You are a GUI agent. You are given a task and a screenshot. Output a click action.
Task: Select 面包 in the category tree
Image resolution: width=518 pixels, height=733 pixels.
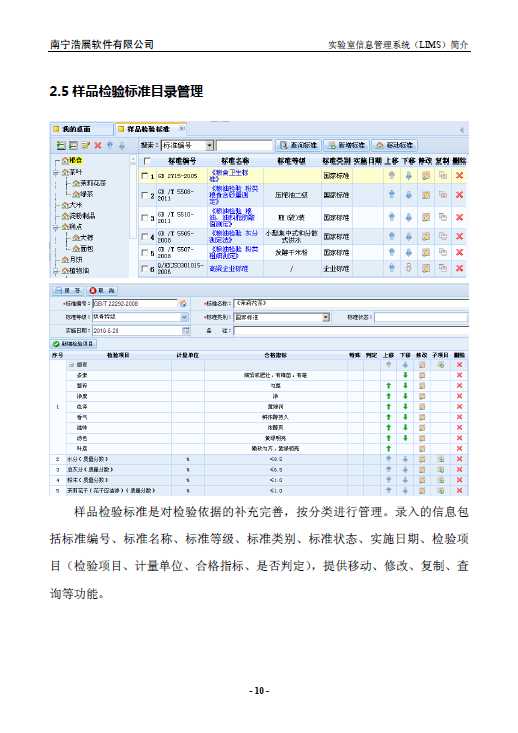coord(86,249)
